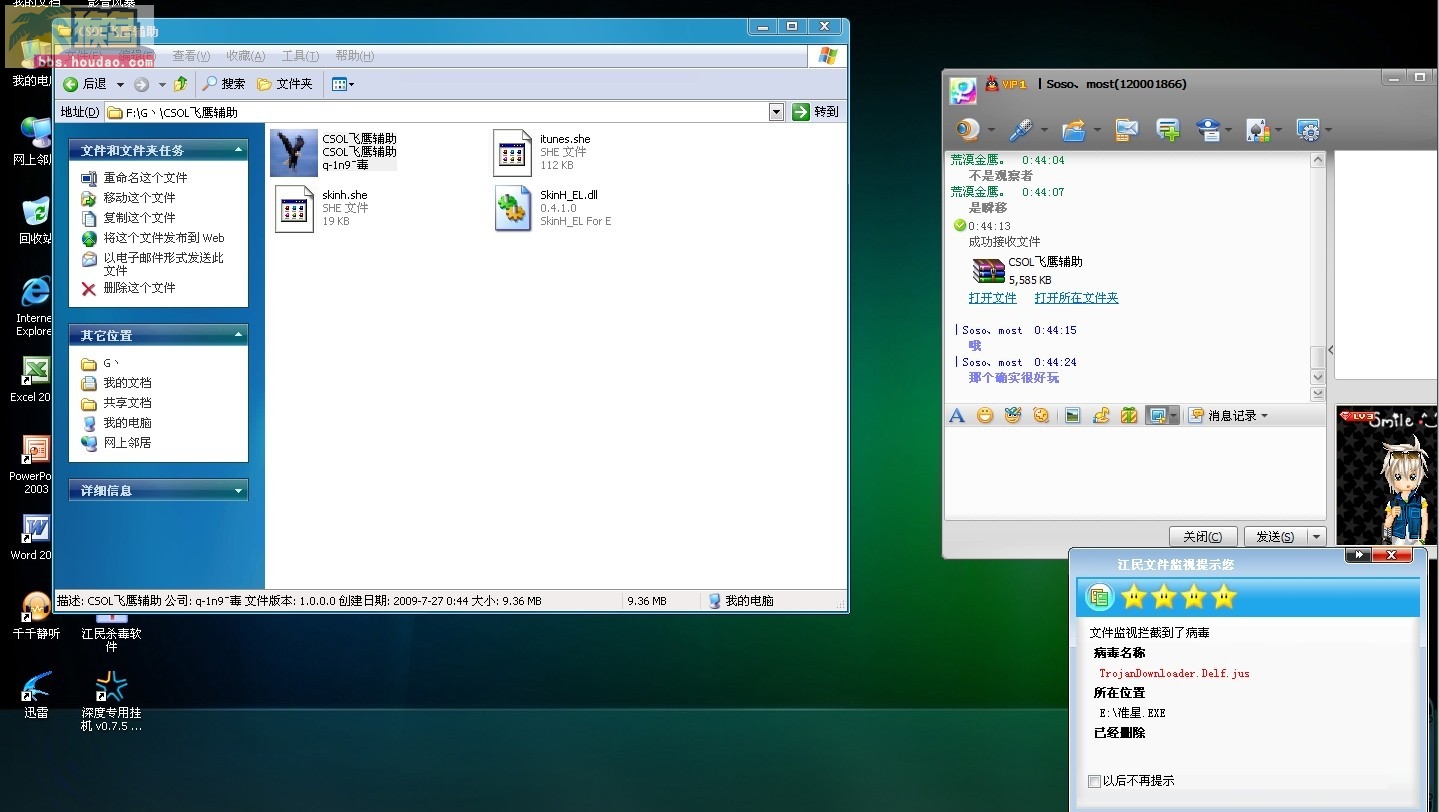Start video chat via webcam icon
The width and height of the screenshot is (1439, 812).
coord(967,129)
